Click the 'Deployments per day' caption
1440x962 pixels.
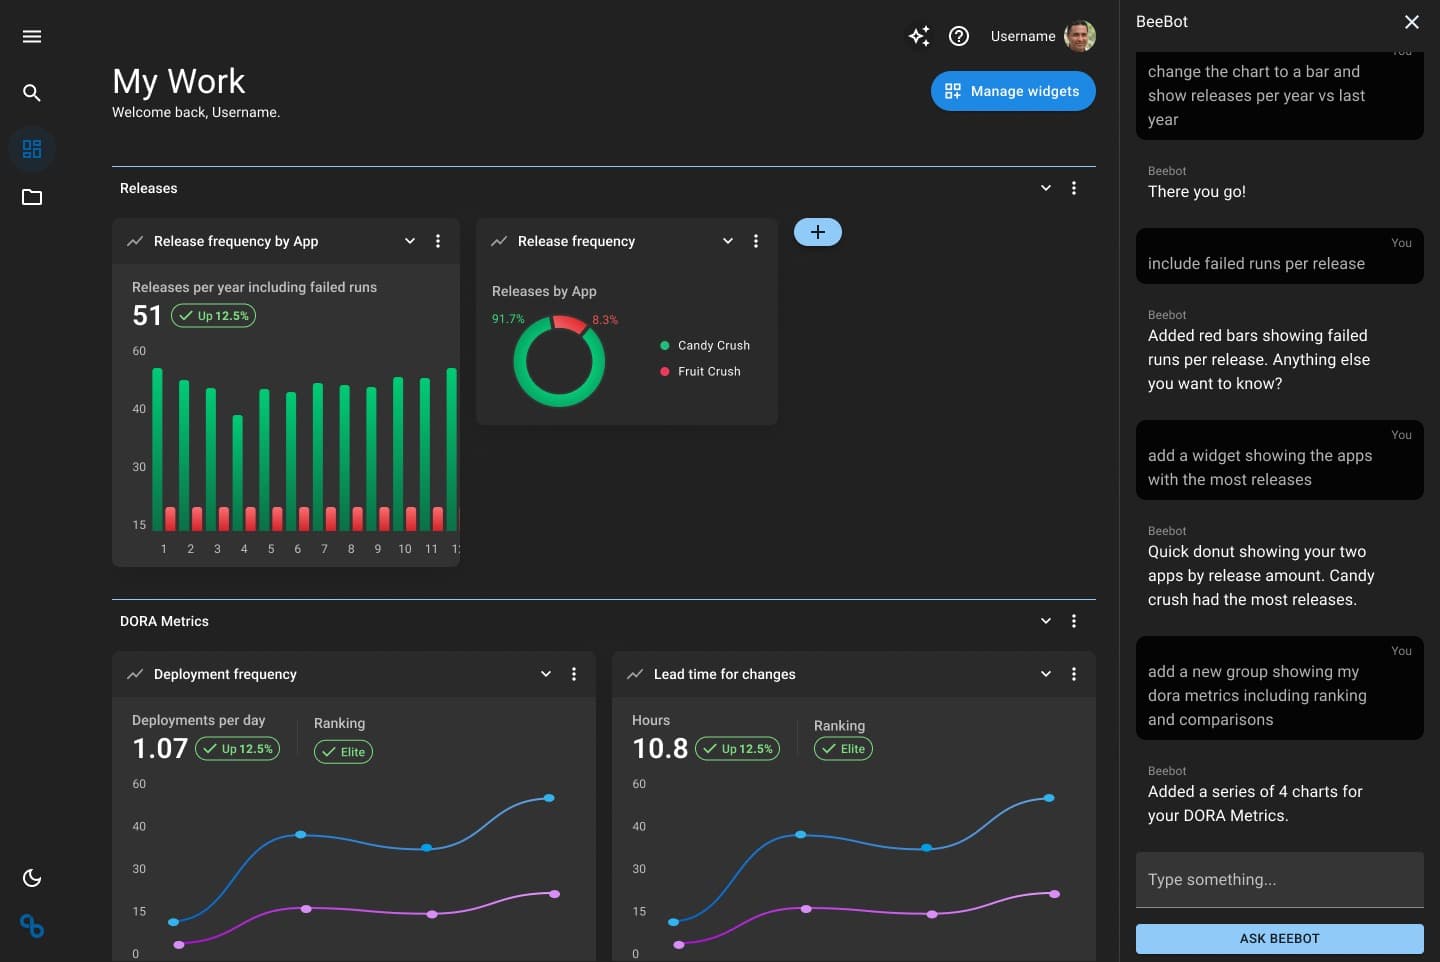[199, 720]
